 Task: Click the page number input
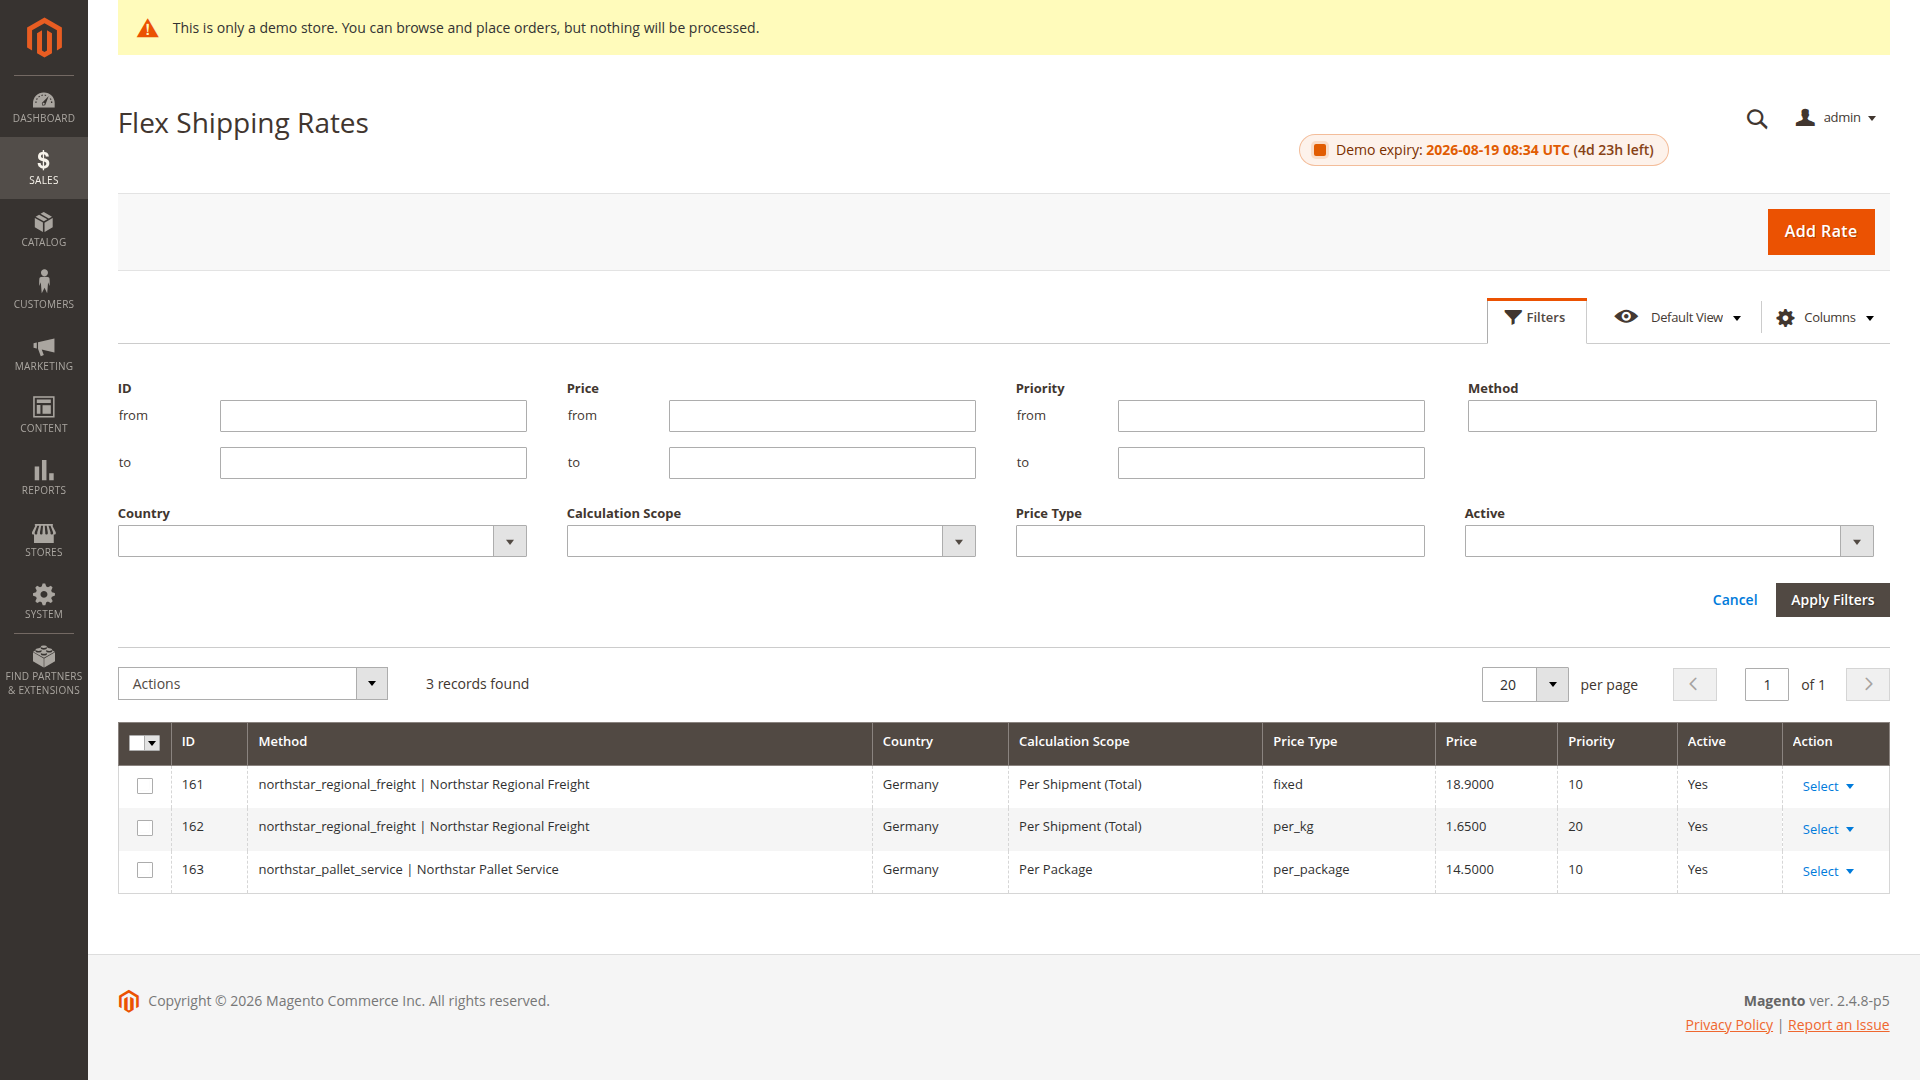pos(1766,684)
